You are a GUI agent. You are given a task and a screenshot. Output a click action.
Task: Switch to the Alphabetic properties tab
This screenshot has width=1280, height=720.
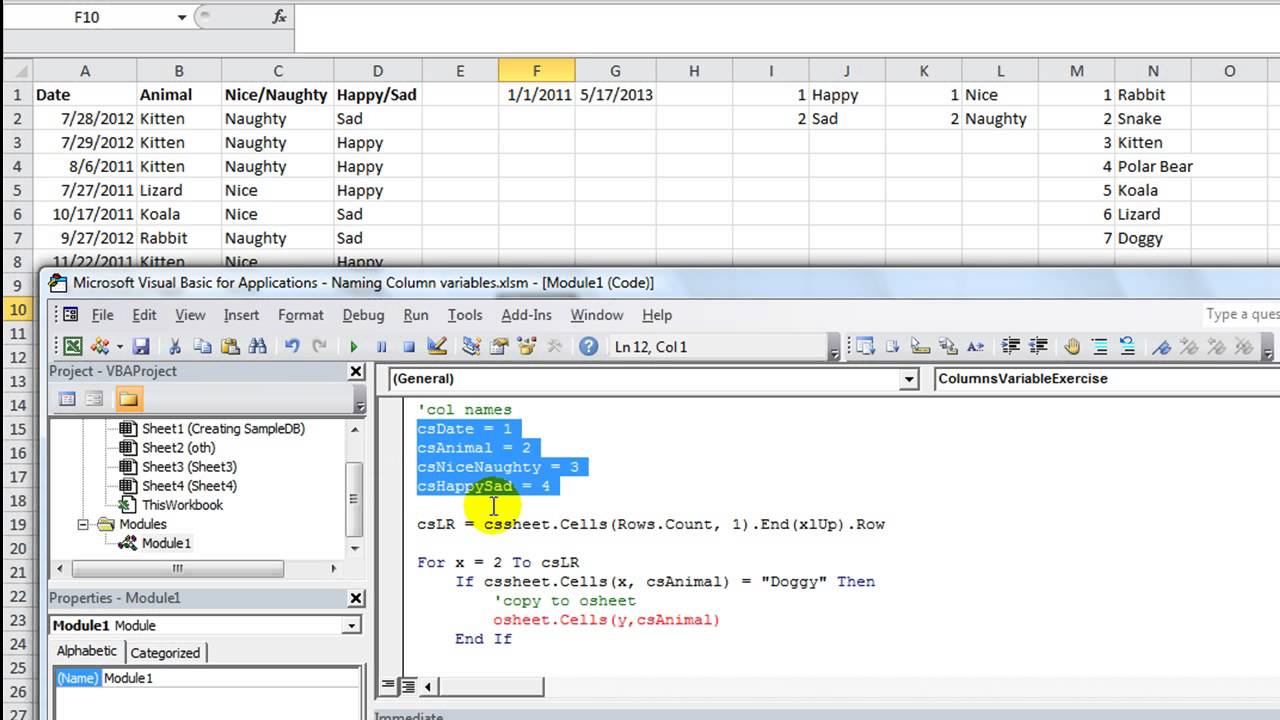pyautogui.click(x=87, y=651)
